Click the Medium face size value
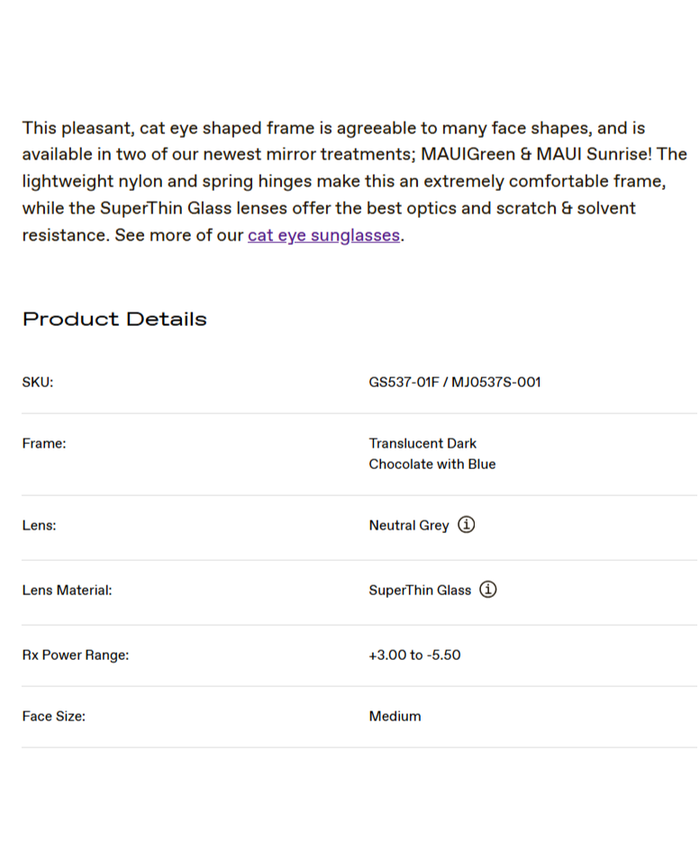The image size is (700, 850). tap(395, 716)
